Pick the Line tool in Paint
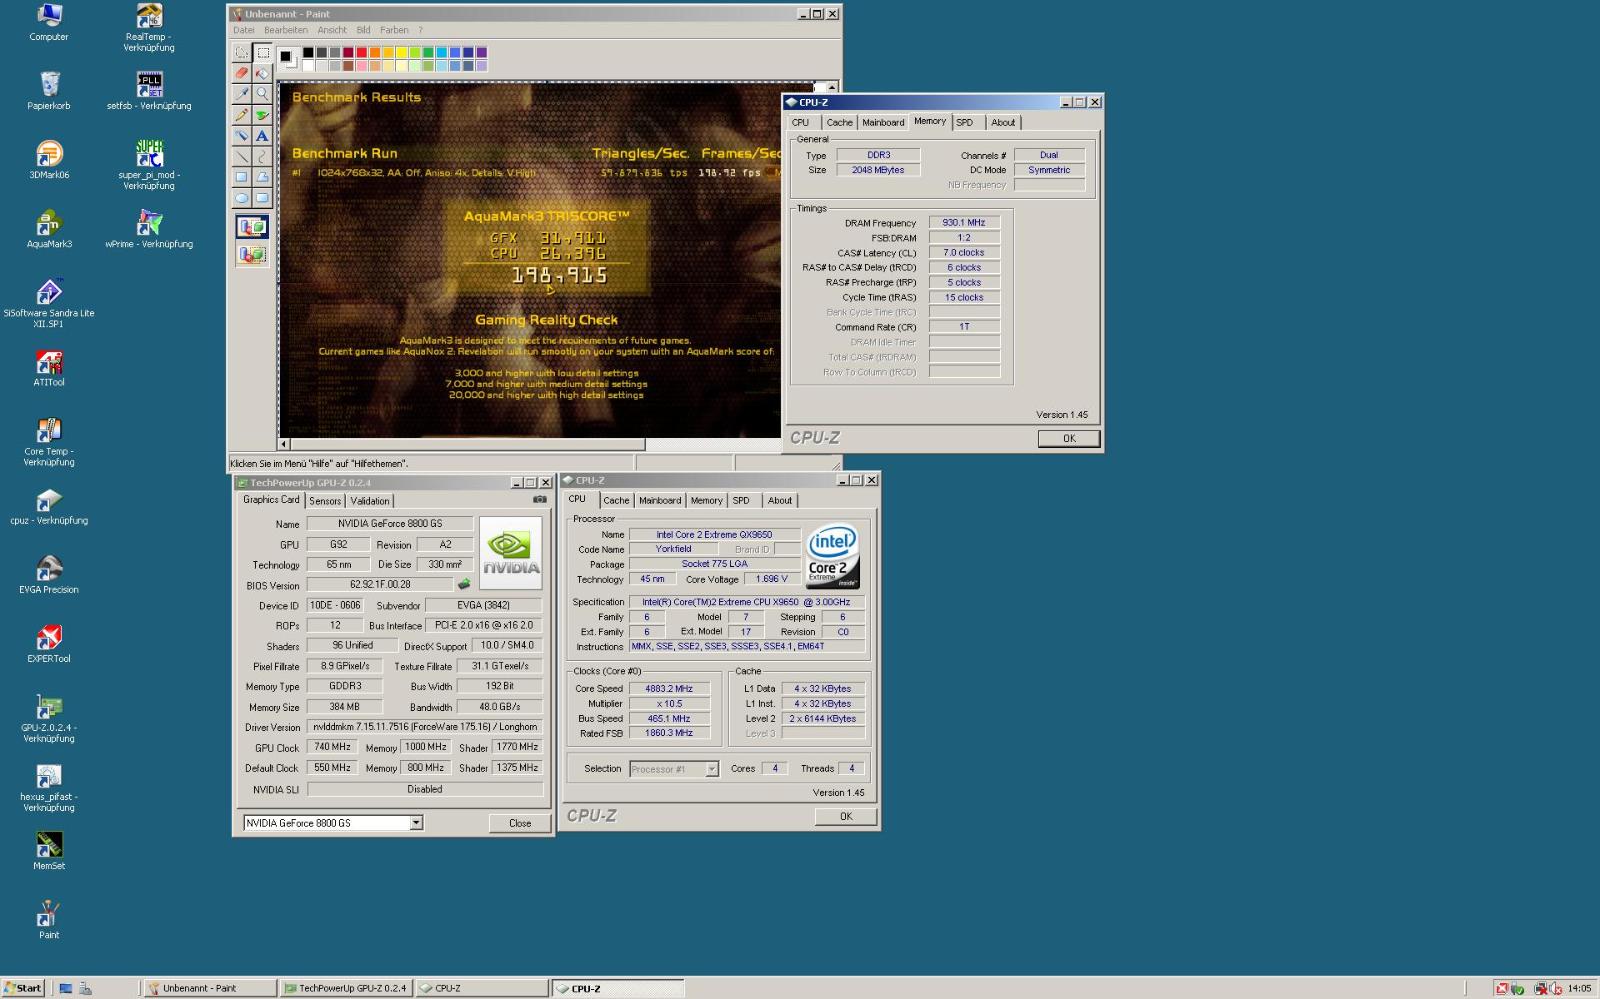 (x=241, y=156)
